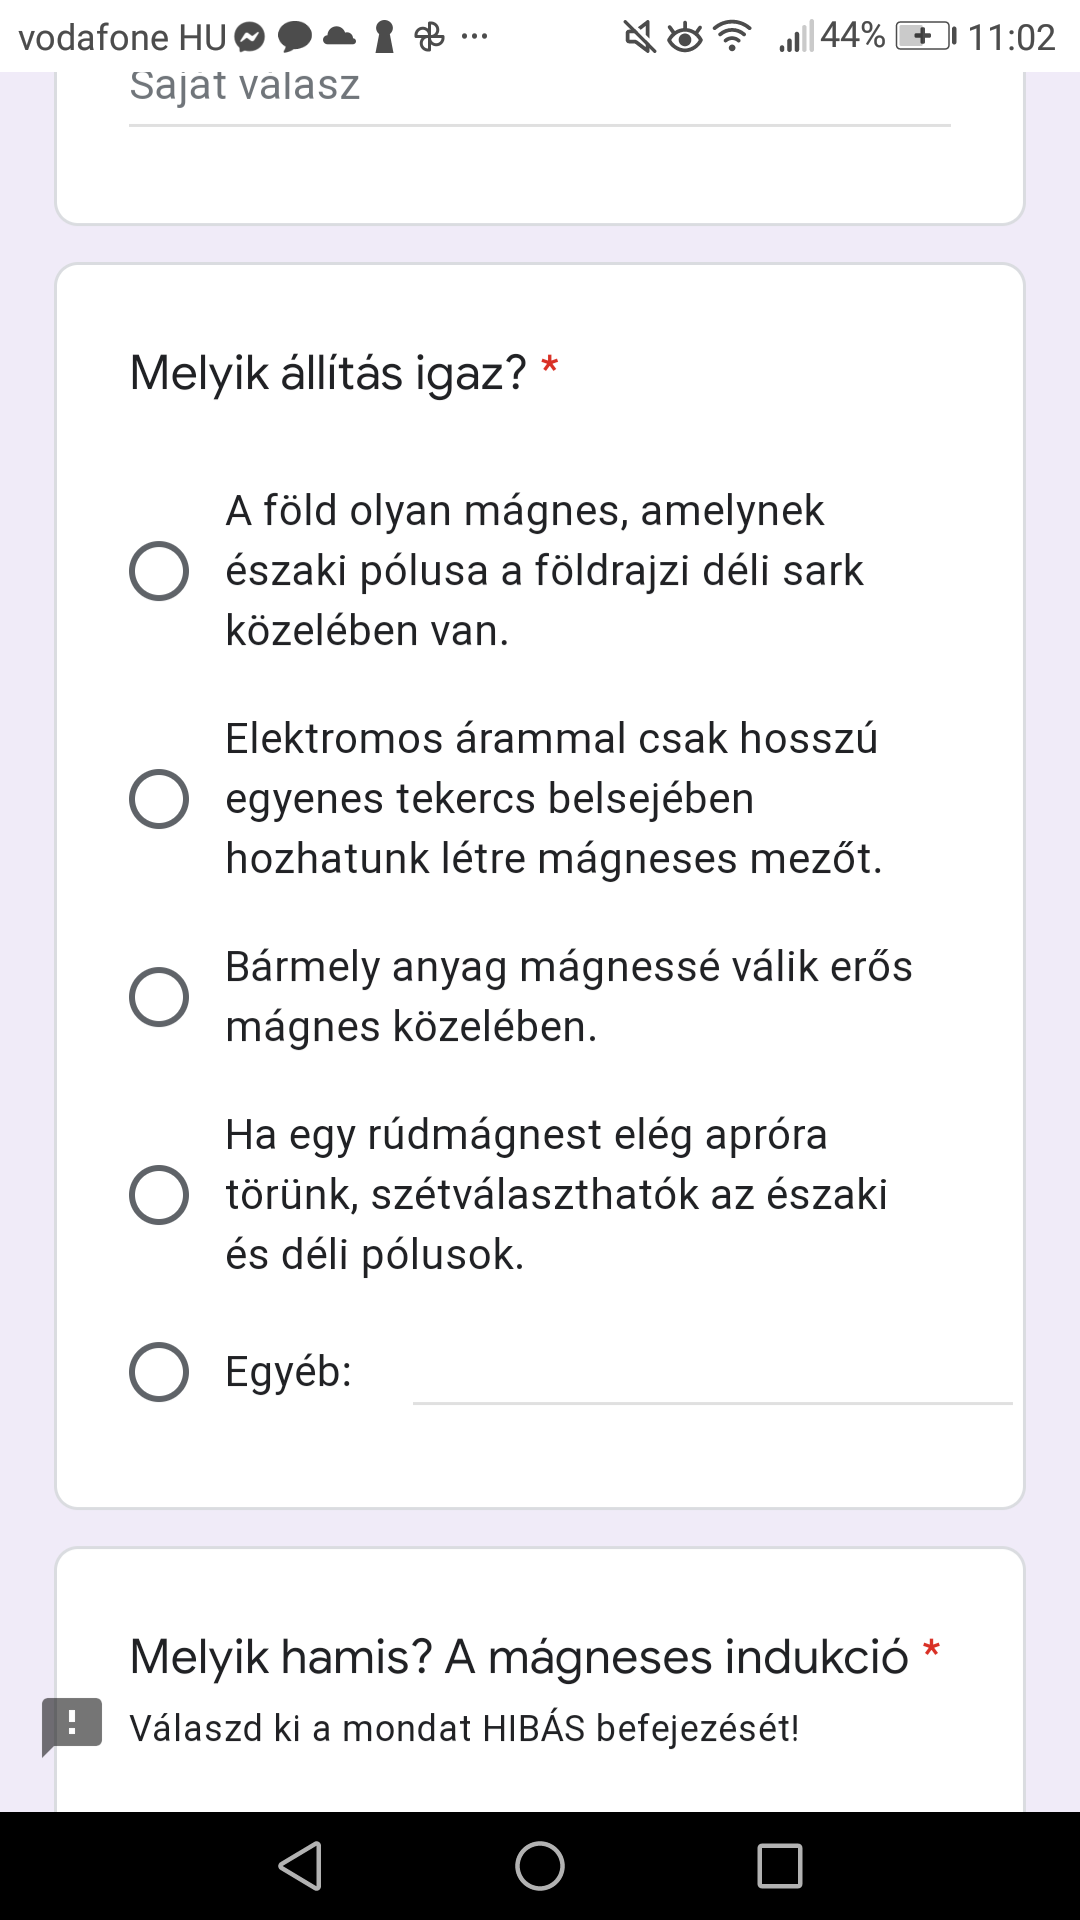The height and width of the screenshot is (1920, 1080).
Task: Open recent apps with square button
Action: pos(780,1866)
